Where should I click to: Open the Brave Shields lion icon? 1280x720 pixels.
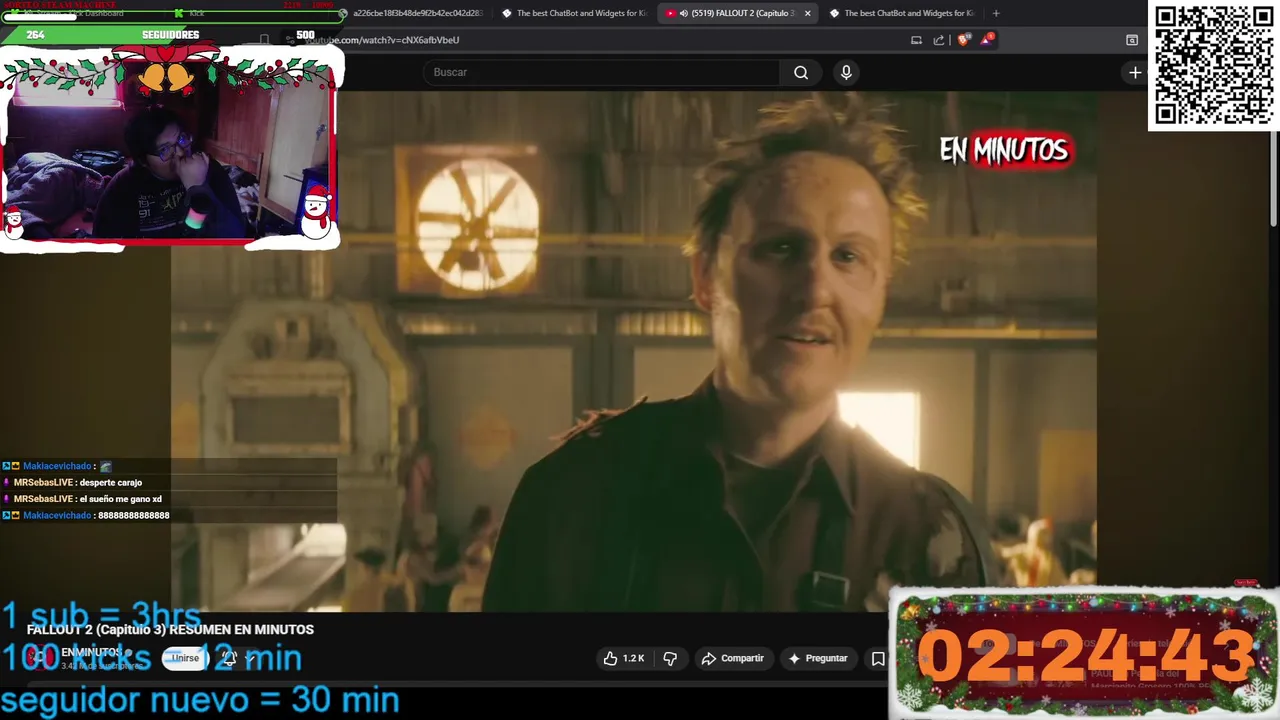tap(963, 40)
